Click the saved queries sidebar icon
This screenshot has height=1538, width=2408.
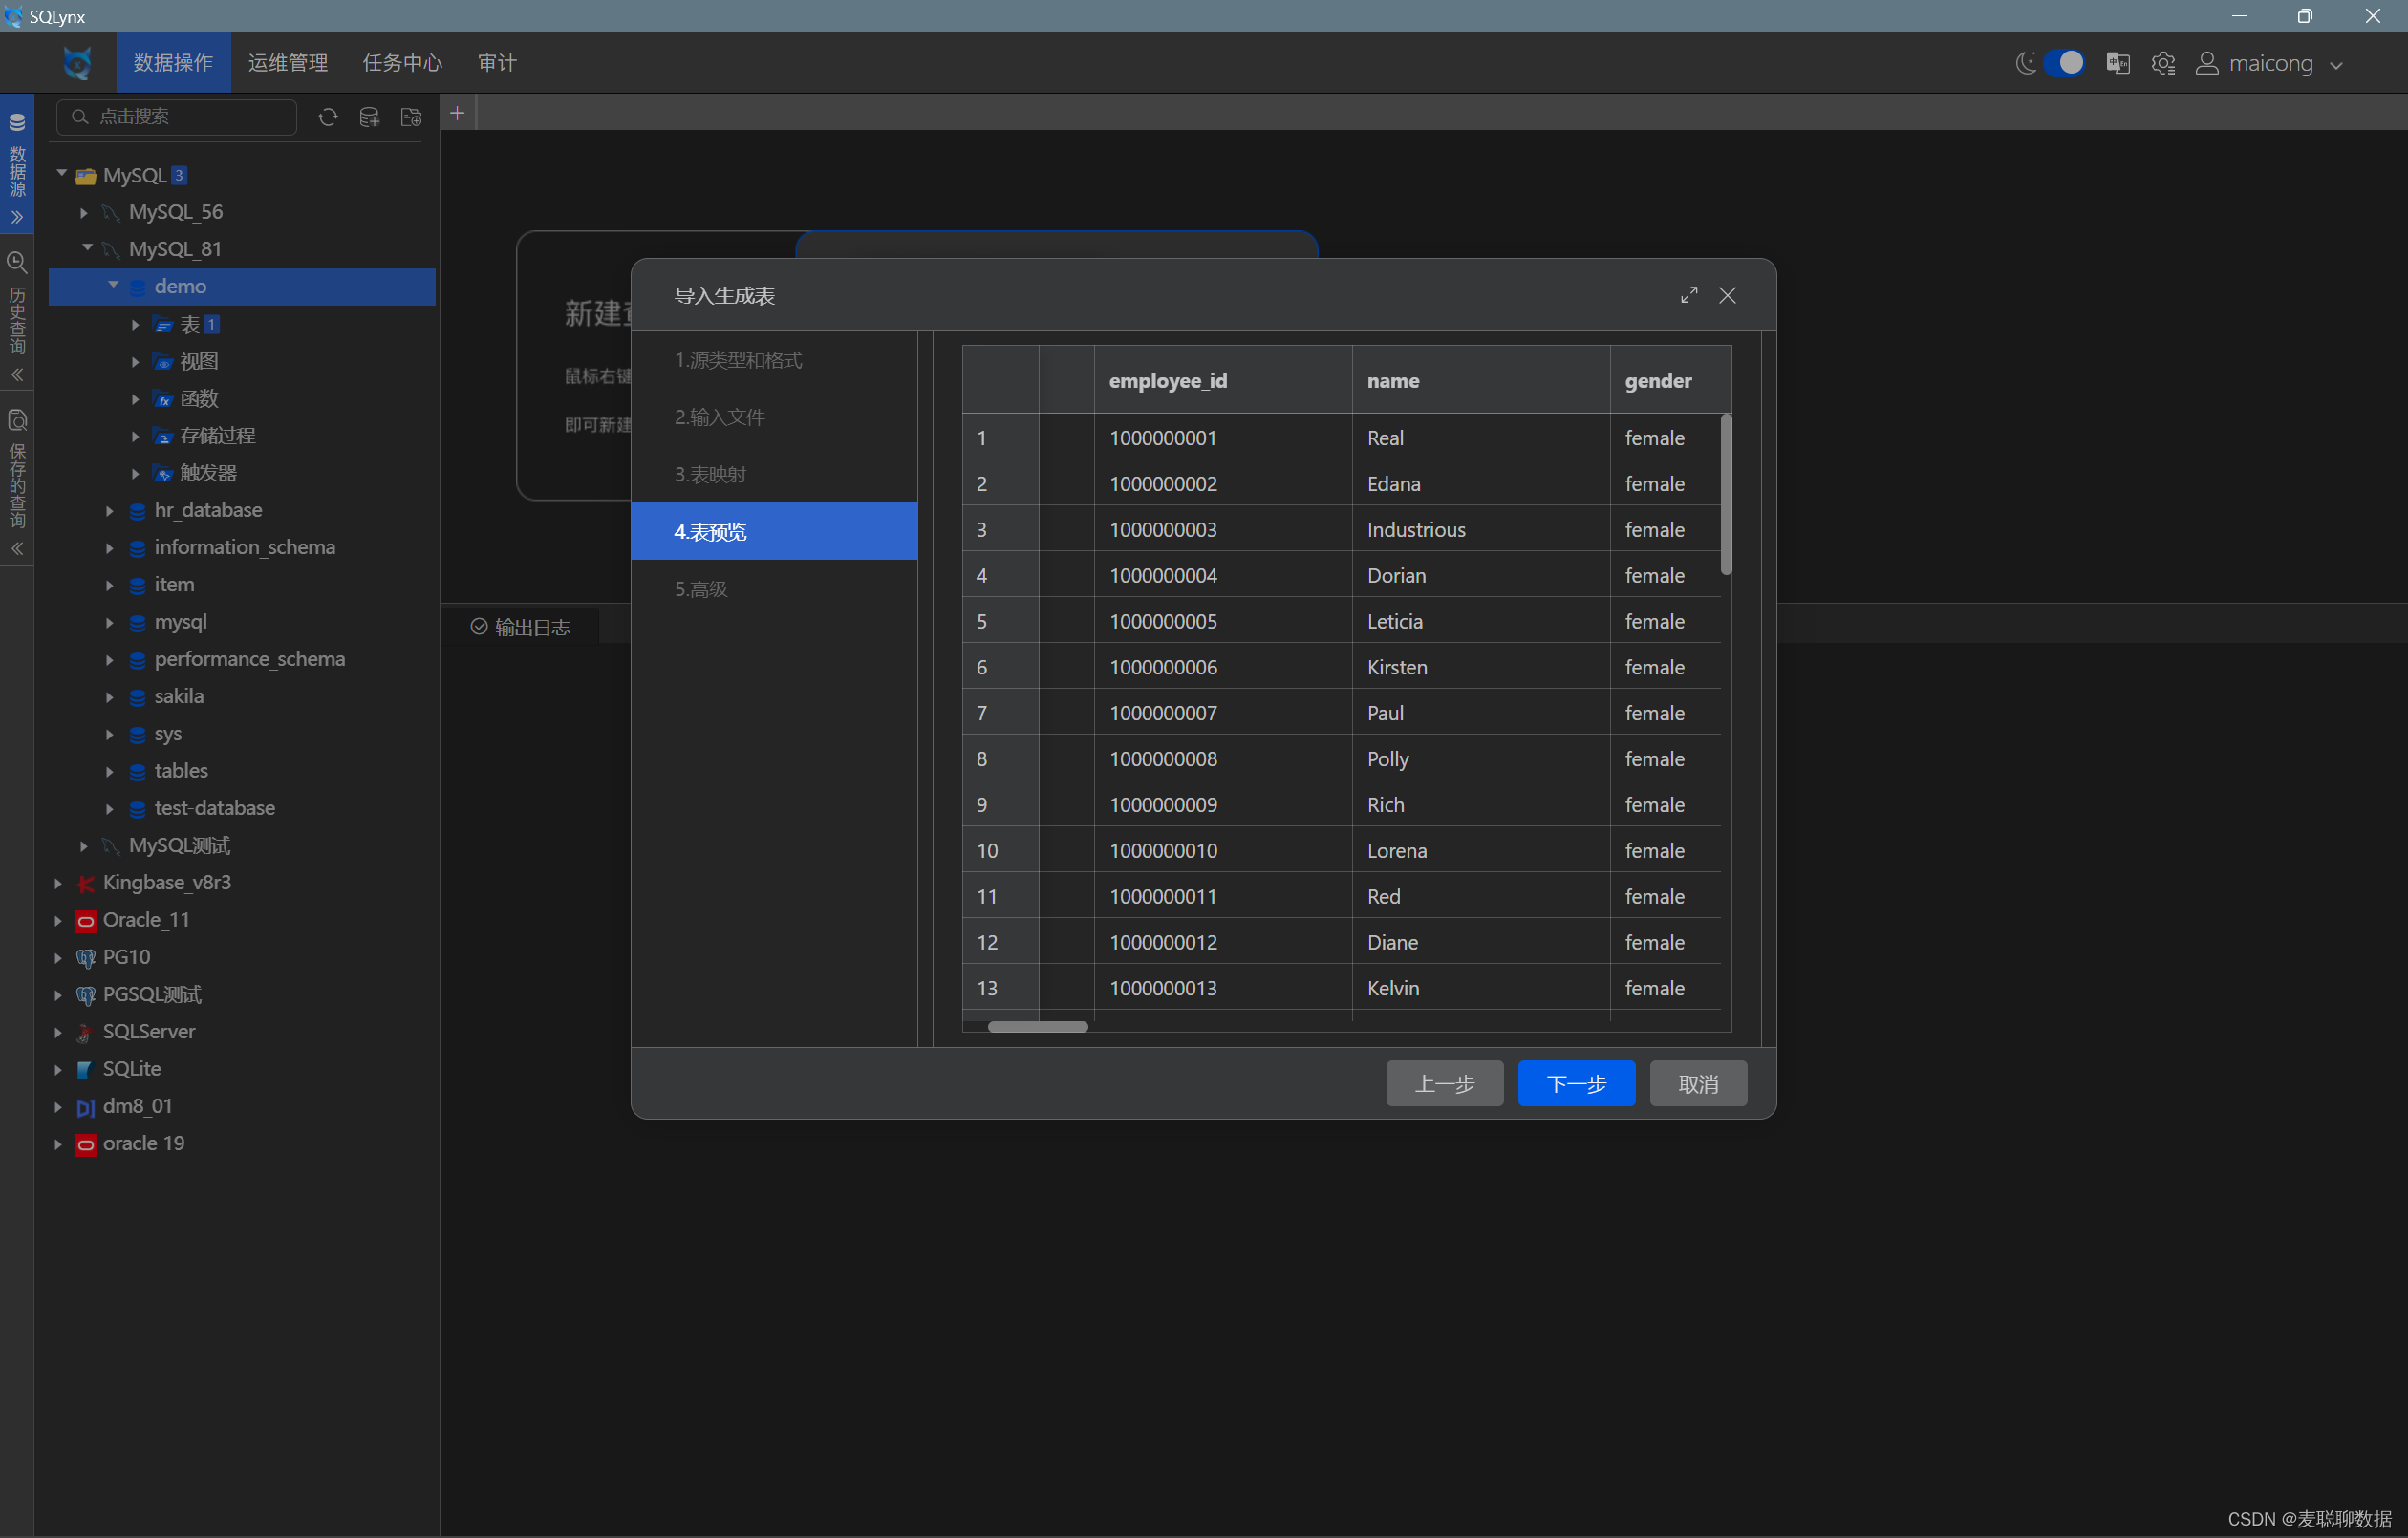pos(17,420)
